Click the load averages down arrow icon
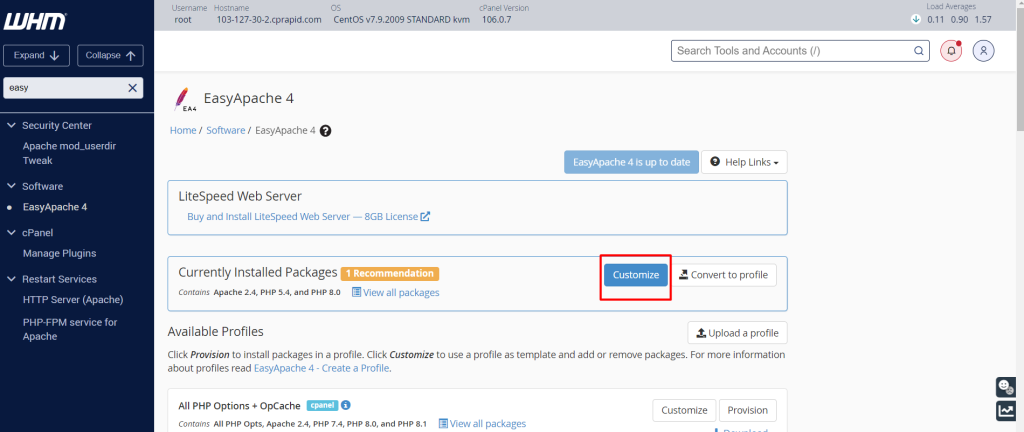Image resolution: width=1024 pixels, height=432 pixels. coord(916,20)
